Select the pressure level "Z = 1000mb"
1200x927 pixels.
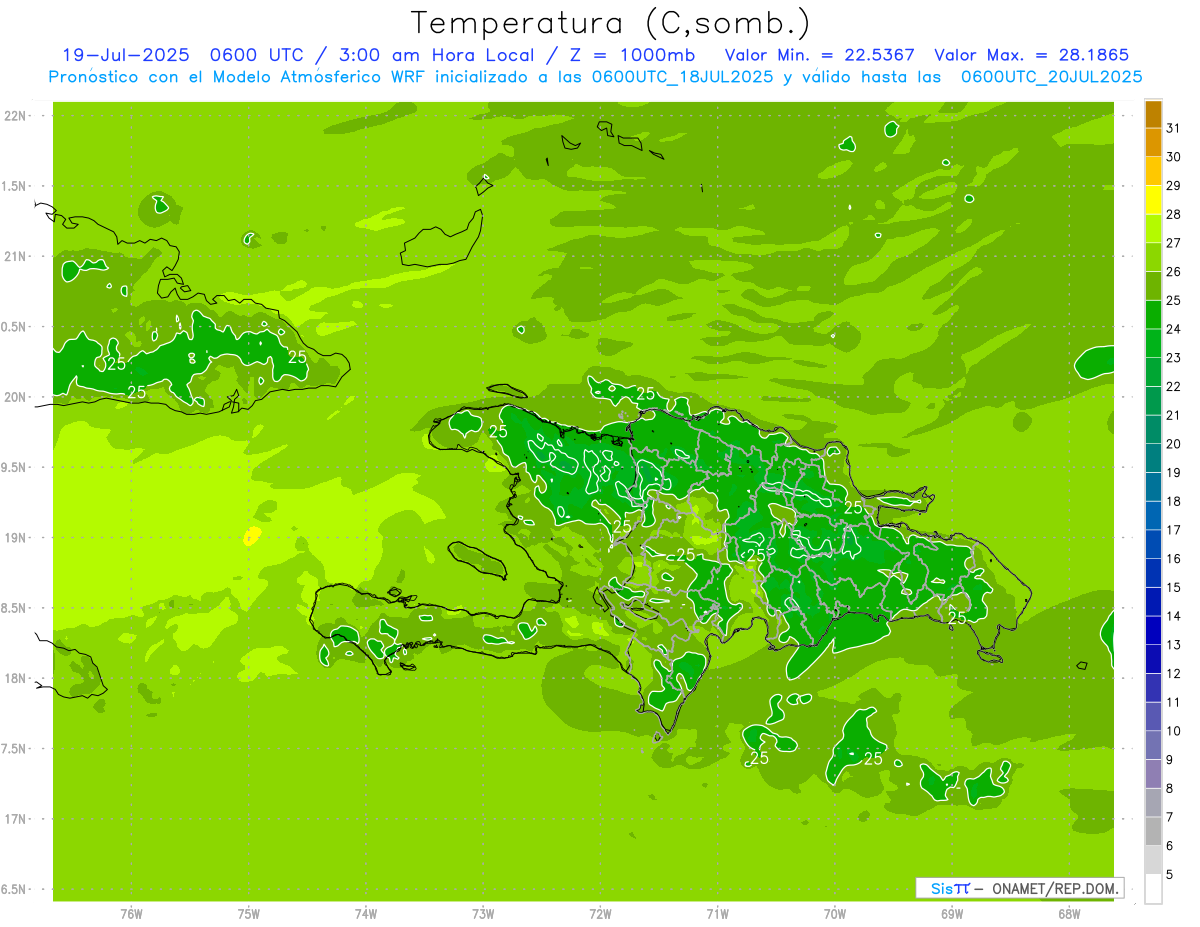click(631, 55)
